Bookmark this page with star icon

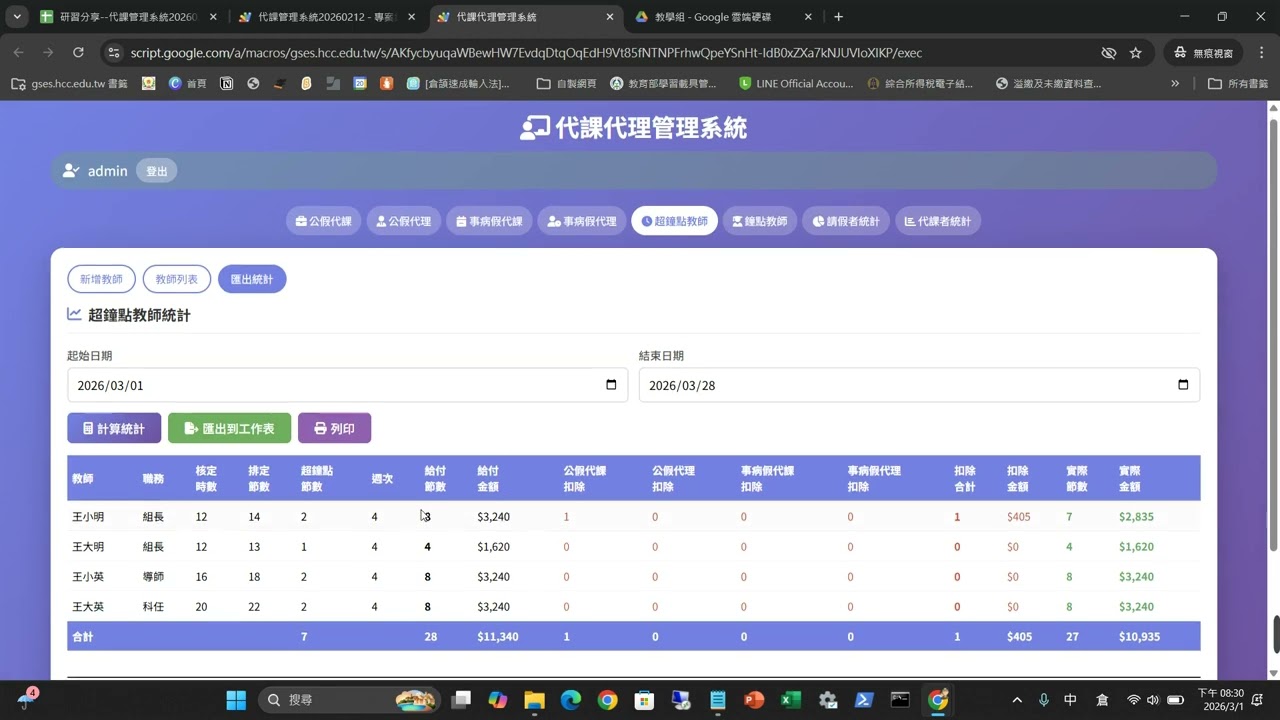pos(1135,53)
